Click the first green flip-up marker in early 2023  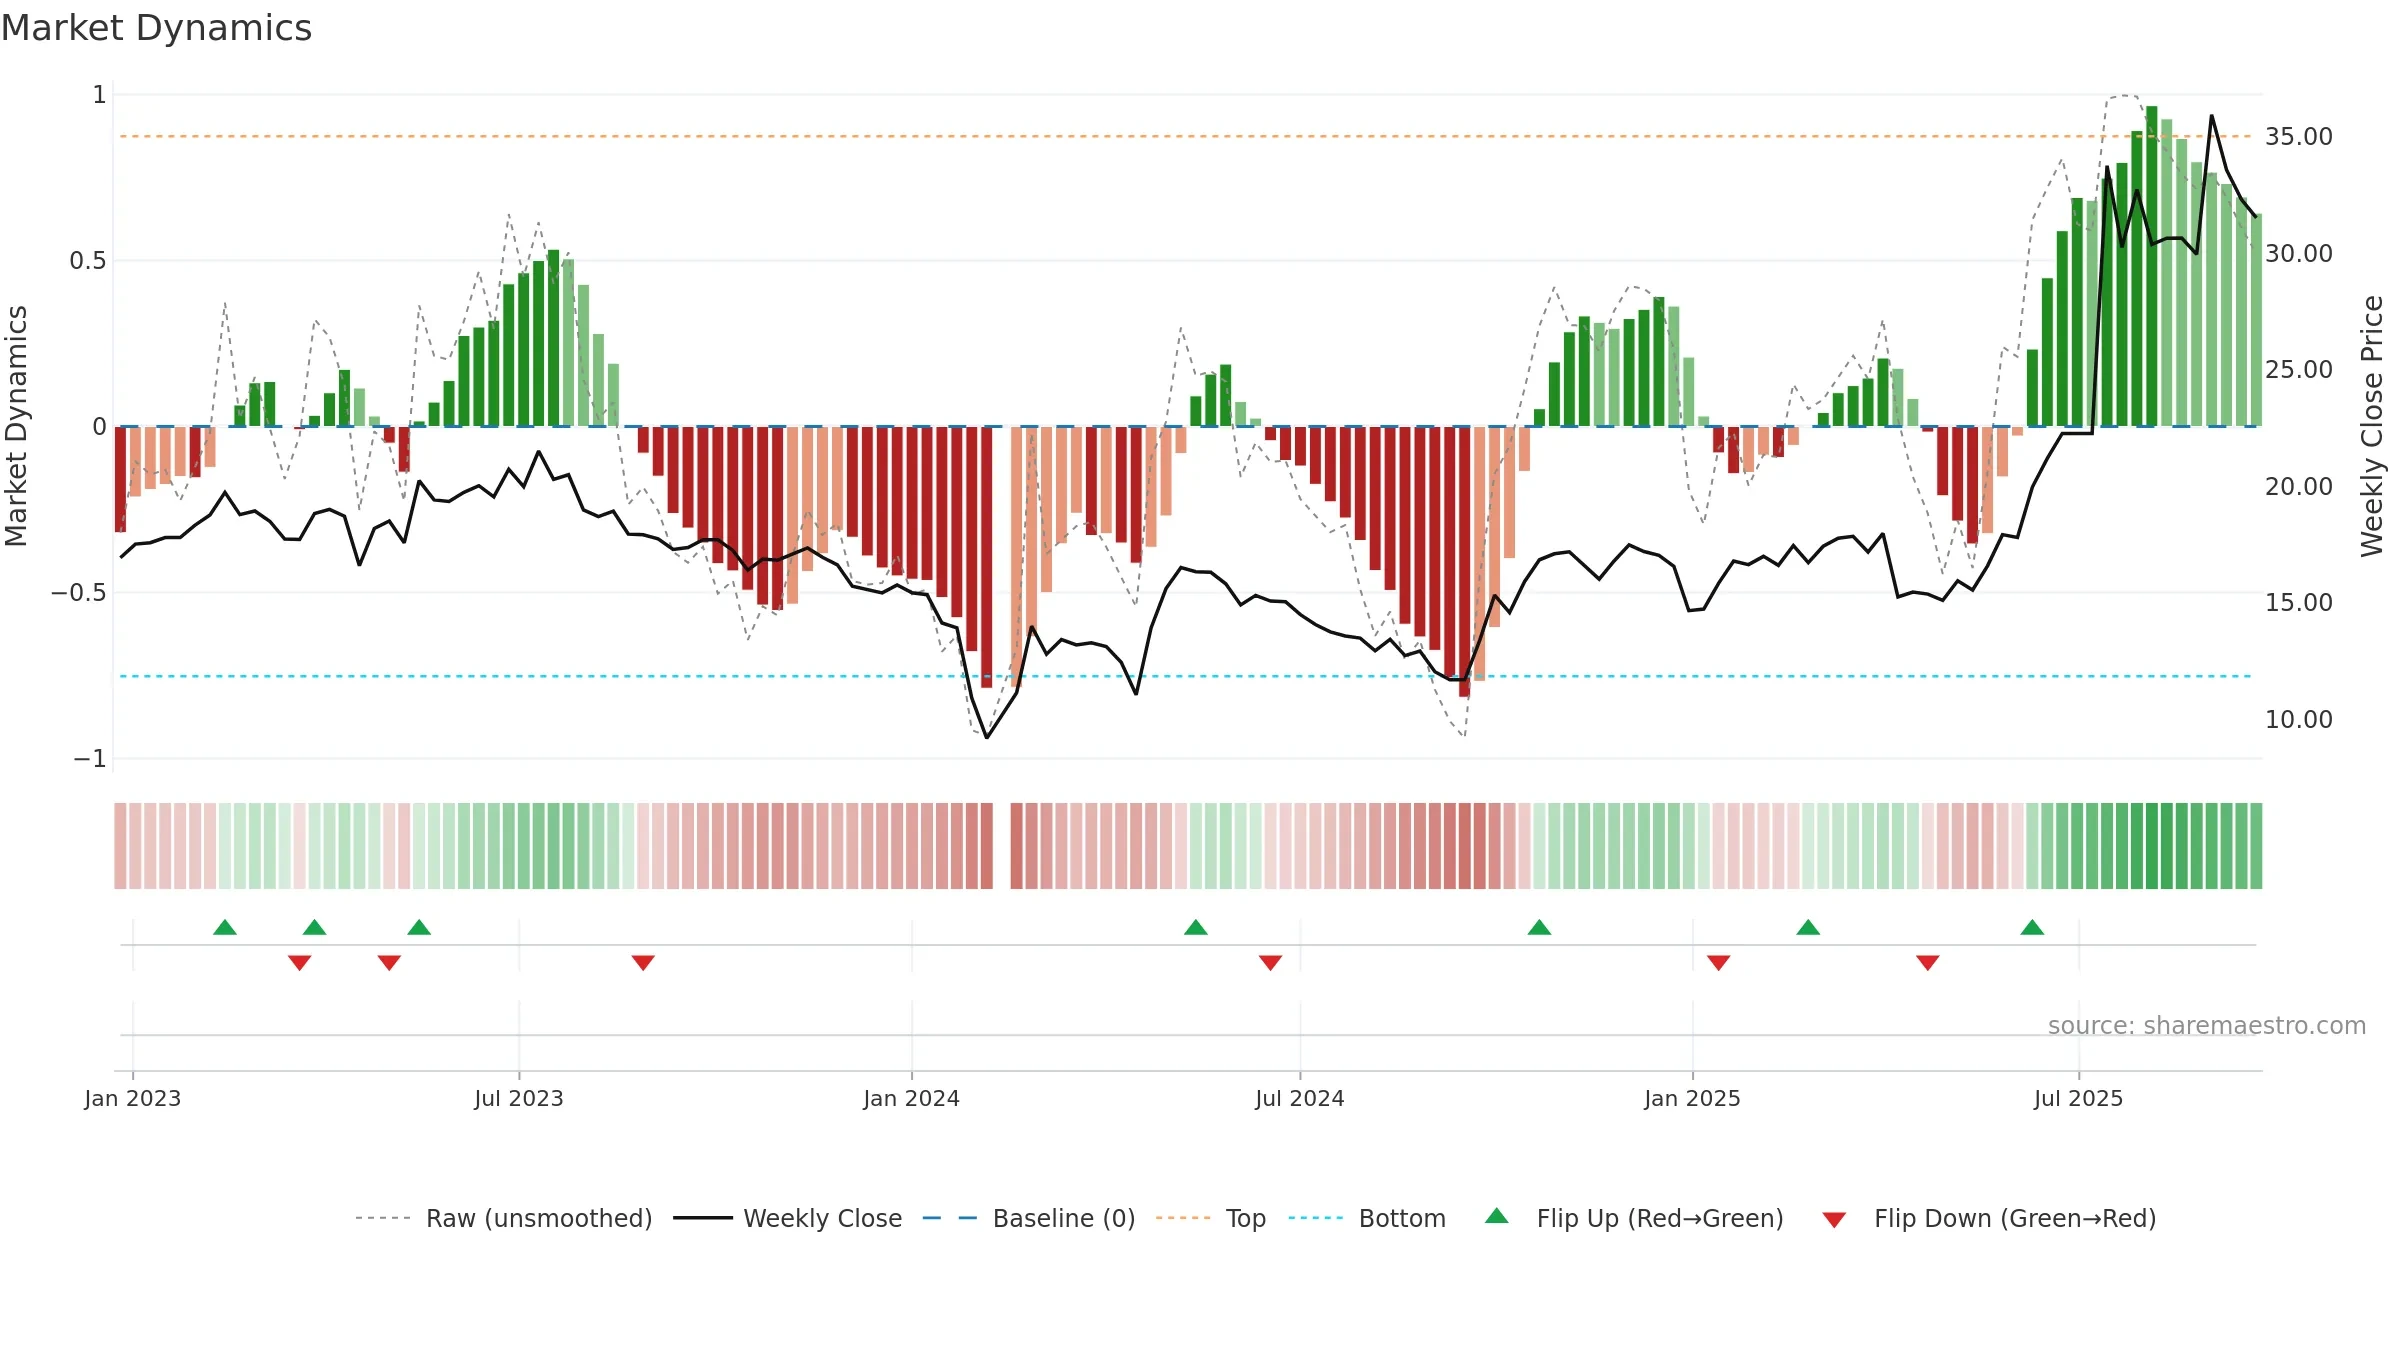coord(225,927)
